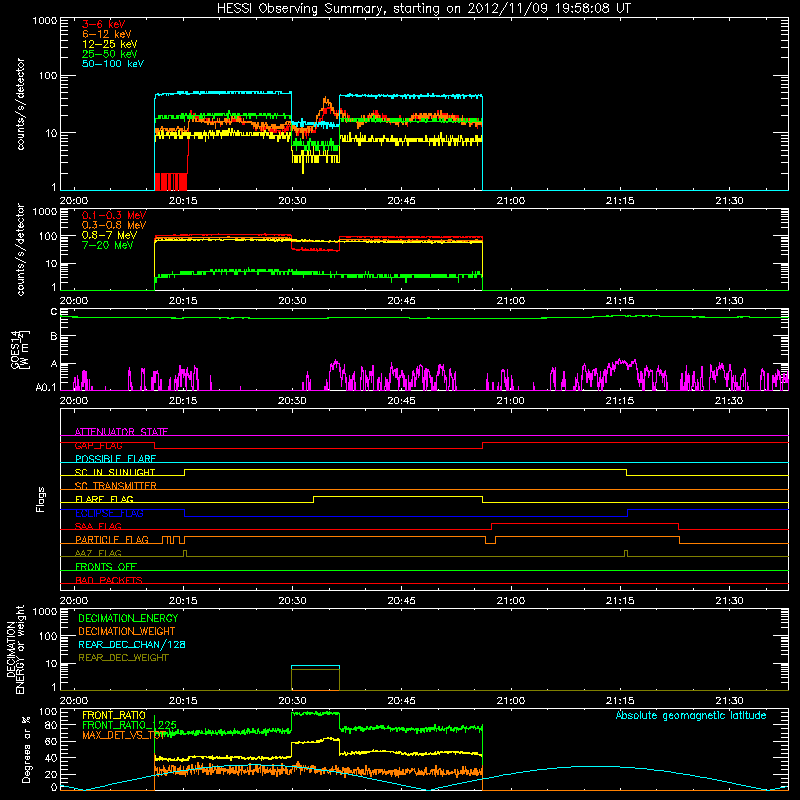Click the 6-12 keV flare peak near 20:35
This screenshot has width=800, height=800.
pos(327,105)
